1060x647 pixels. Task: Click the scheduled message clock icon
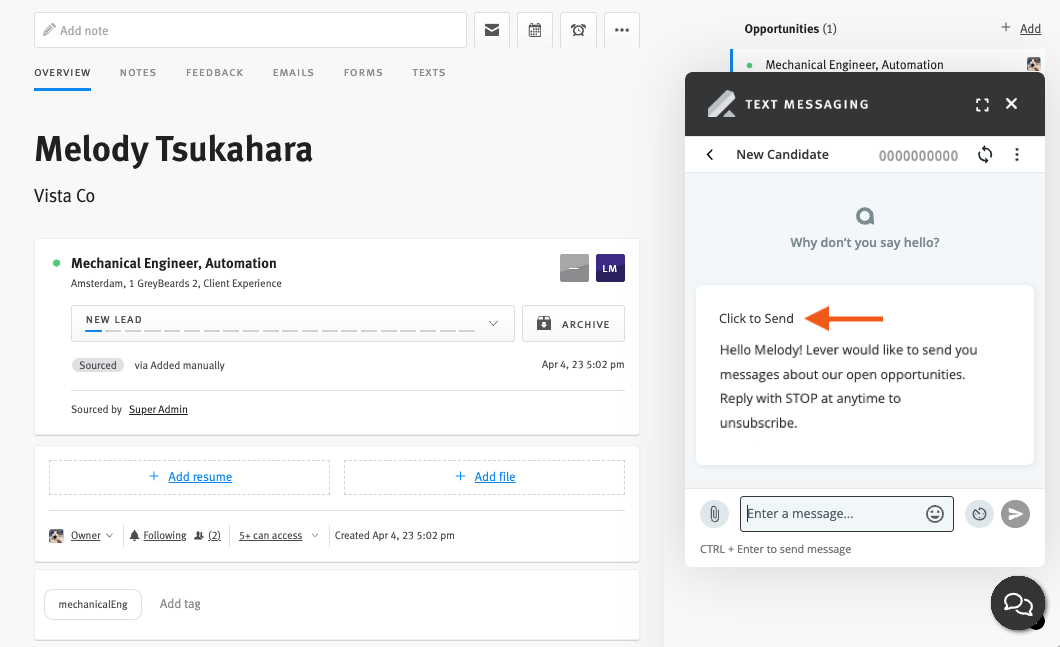pyautogui.click(x=979, y=514)
